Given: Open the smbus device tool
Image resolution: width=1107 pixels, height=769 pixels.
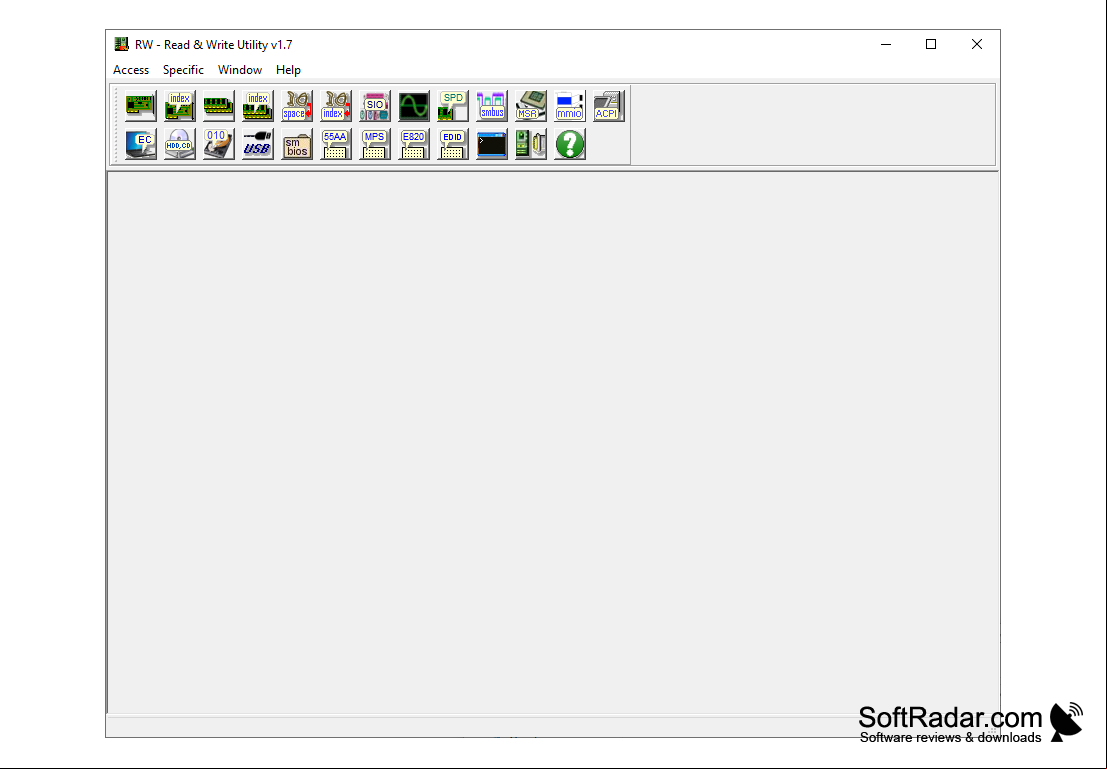Looking at the screenshot, I should (491, 106).
